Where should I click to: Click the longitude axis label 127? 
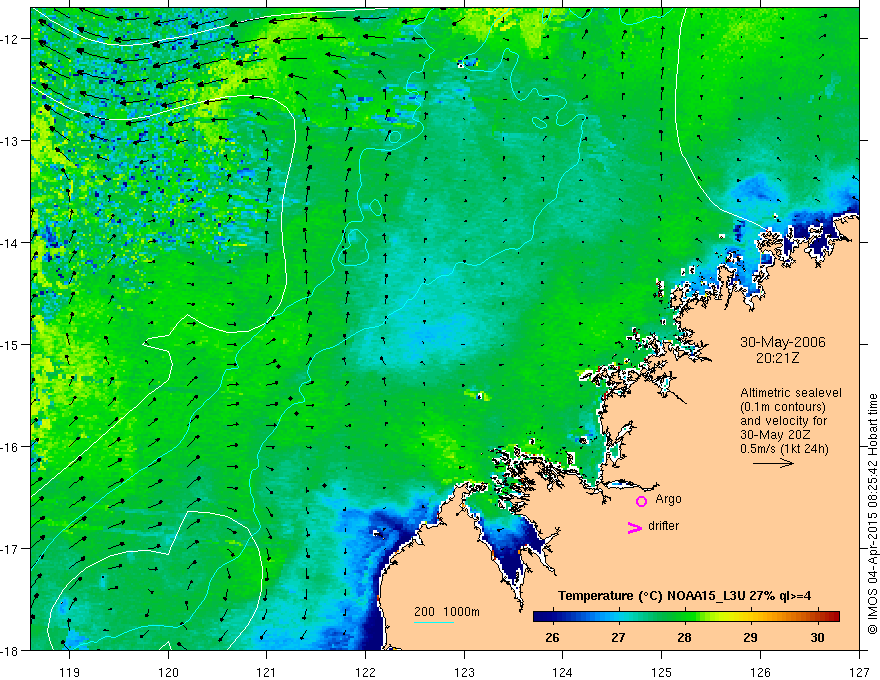pyautogui.click(x=859, y=672)
